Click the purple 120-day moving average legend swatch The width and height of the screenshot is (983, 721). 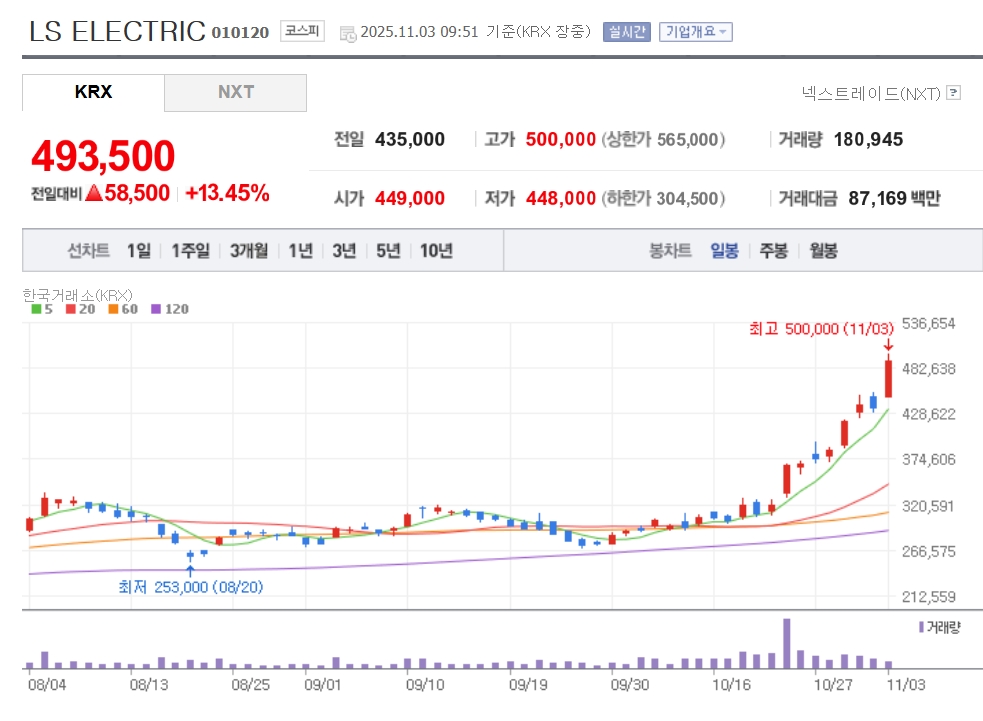pos(156,309)
